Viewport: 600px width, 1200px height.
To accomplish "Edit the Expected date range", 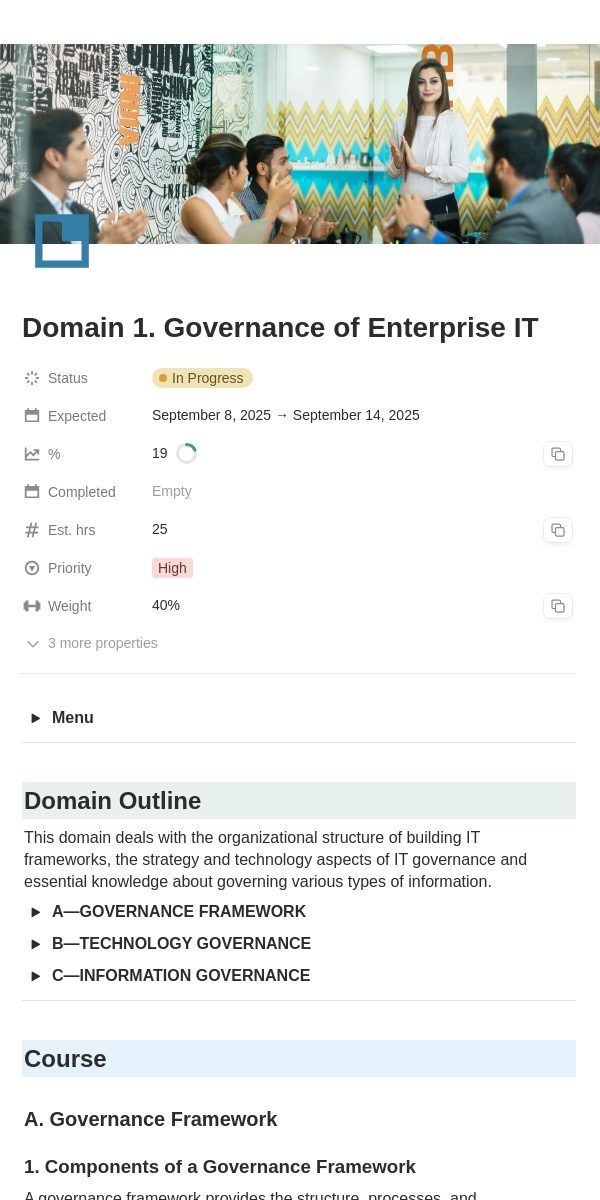I will click(286, 415).
